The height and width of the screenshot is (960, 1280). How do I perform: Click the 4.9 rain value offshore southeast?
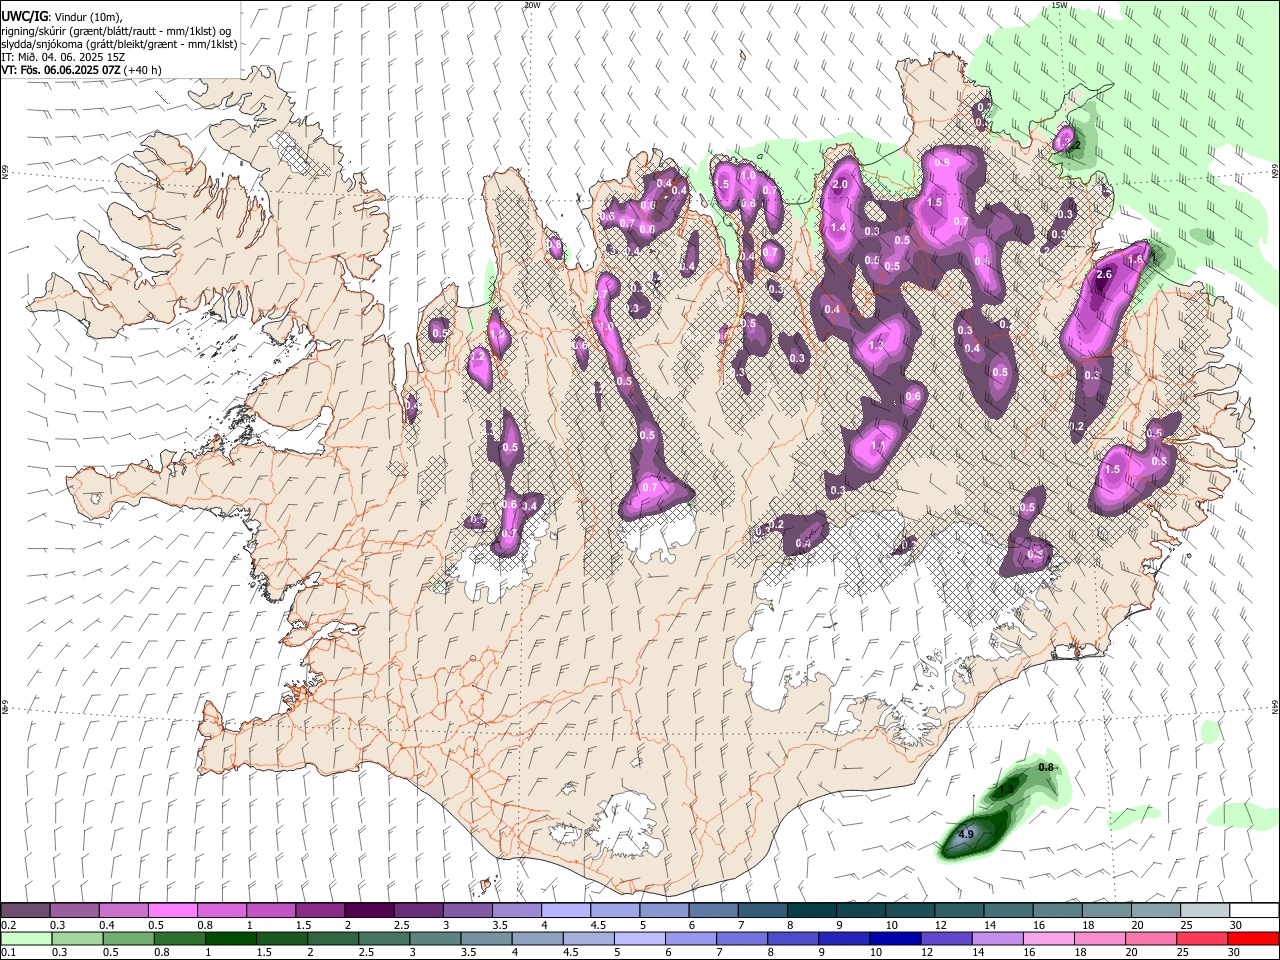(966, 834)
